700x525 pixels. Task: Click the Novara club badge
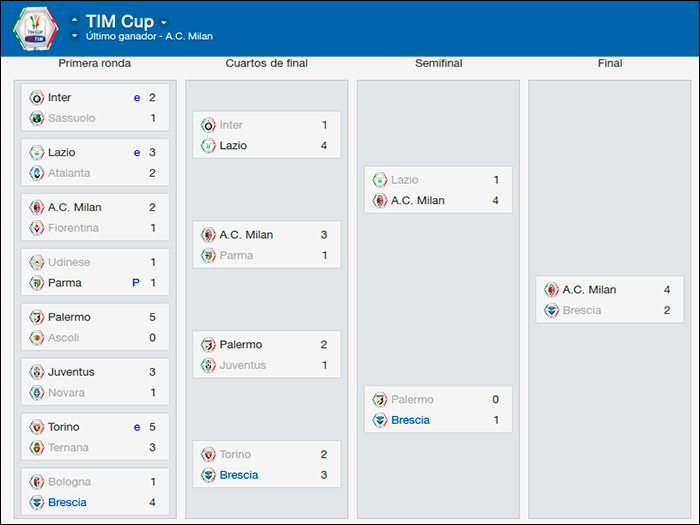pos(37,393)
